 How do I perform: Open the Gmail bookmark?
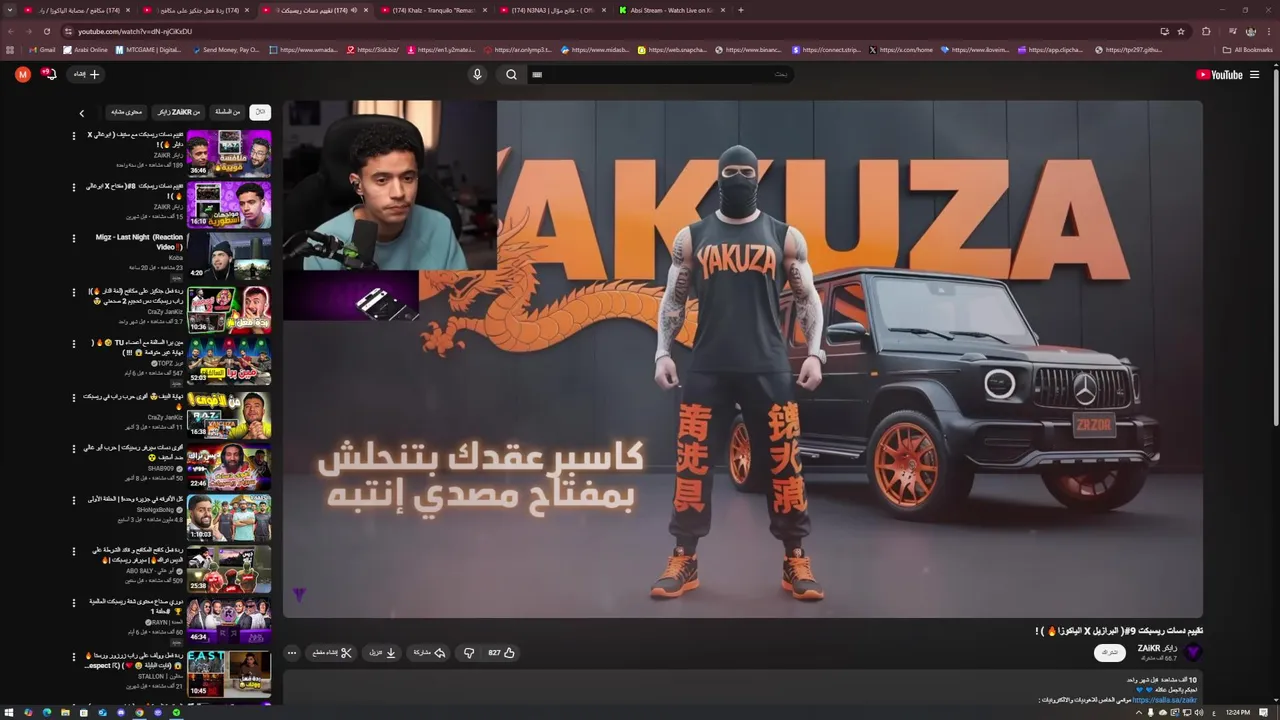tap(42, 49)
